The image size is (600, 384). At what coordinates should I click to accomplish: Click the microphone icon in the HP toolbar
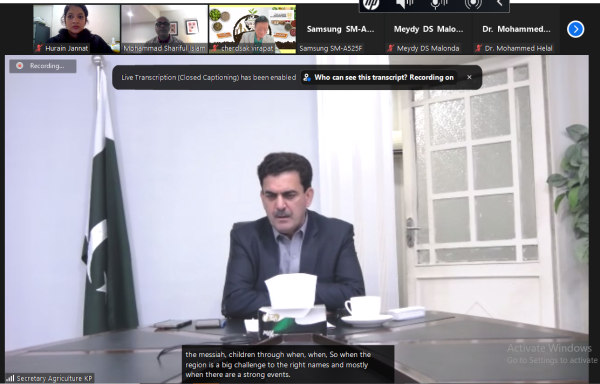pos(439,3)
